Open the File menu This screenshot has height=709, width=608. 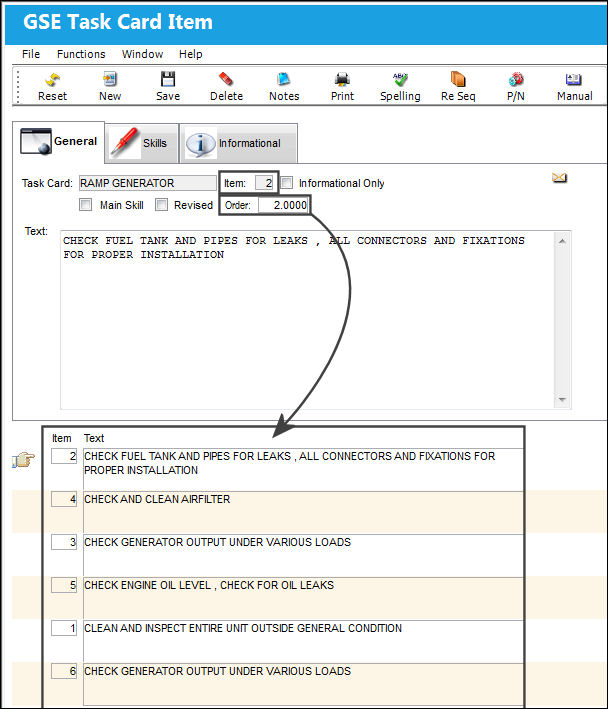click(x=31, y=54)
